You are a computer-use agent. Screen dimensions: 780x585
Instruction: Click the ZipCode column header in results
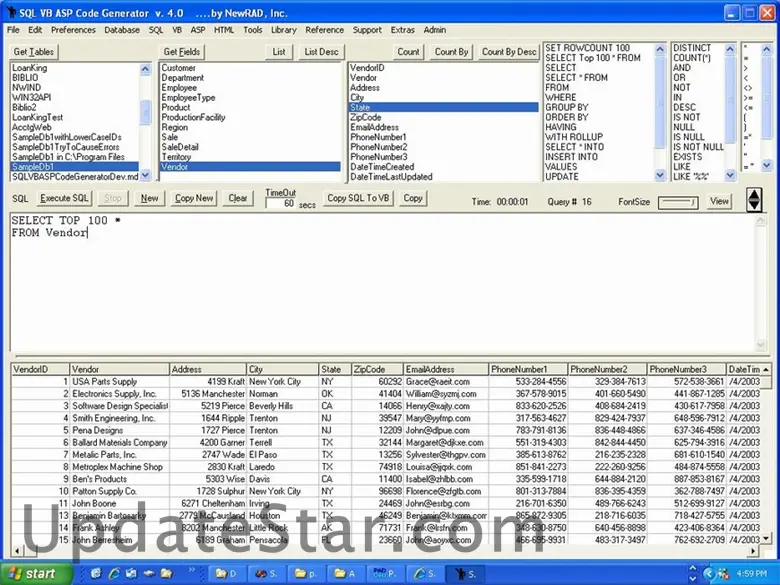[377, 369]
